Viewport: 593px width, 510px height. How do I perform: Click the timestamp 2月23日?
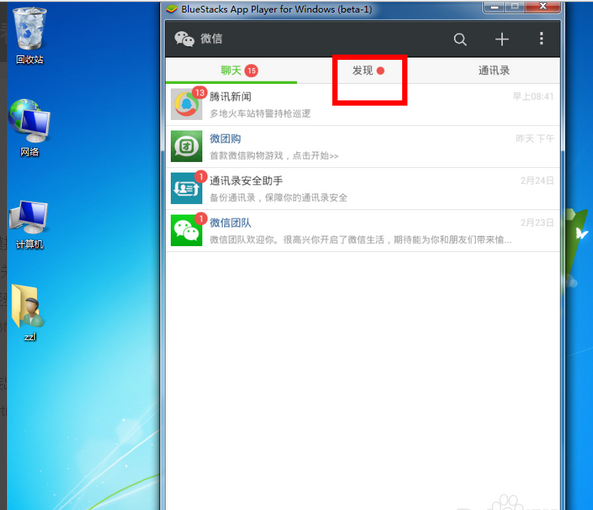(x=537, y=222)
